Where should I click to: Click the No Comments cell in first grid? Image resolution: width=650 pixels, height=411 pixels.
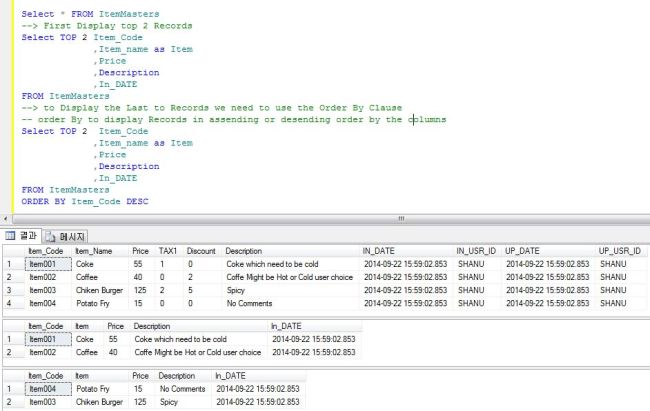click(291, 303)
